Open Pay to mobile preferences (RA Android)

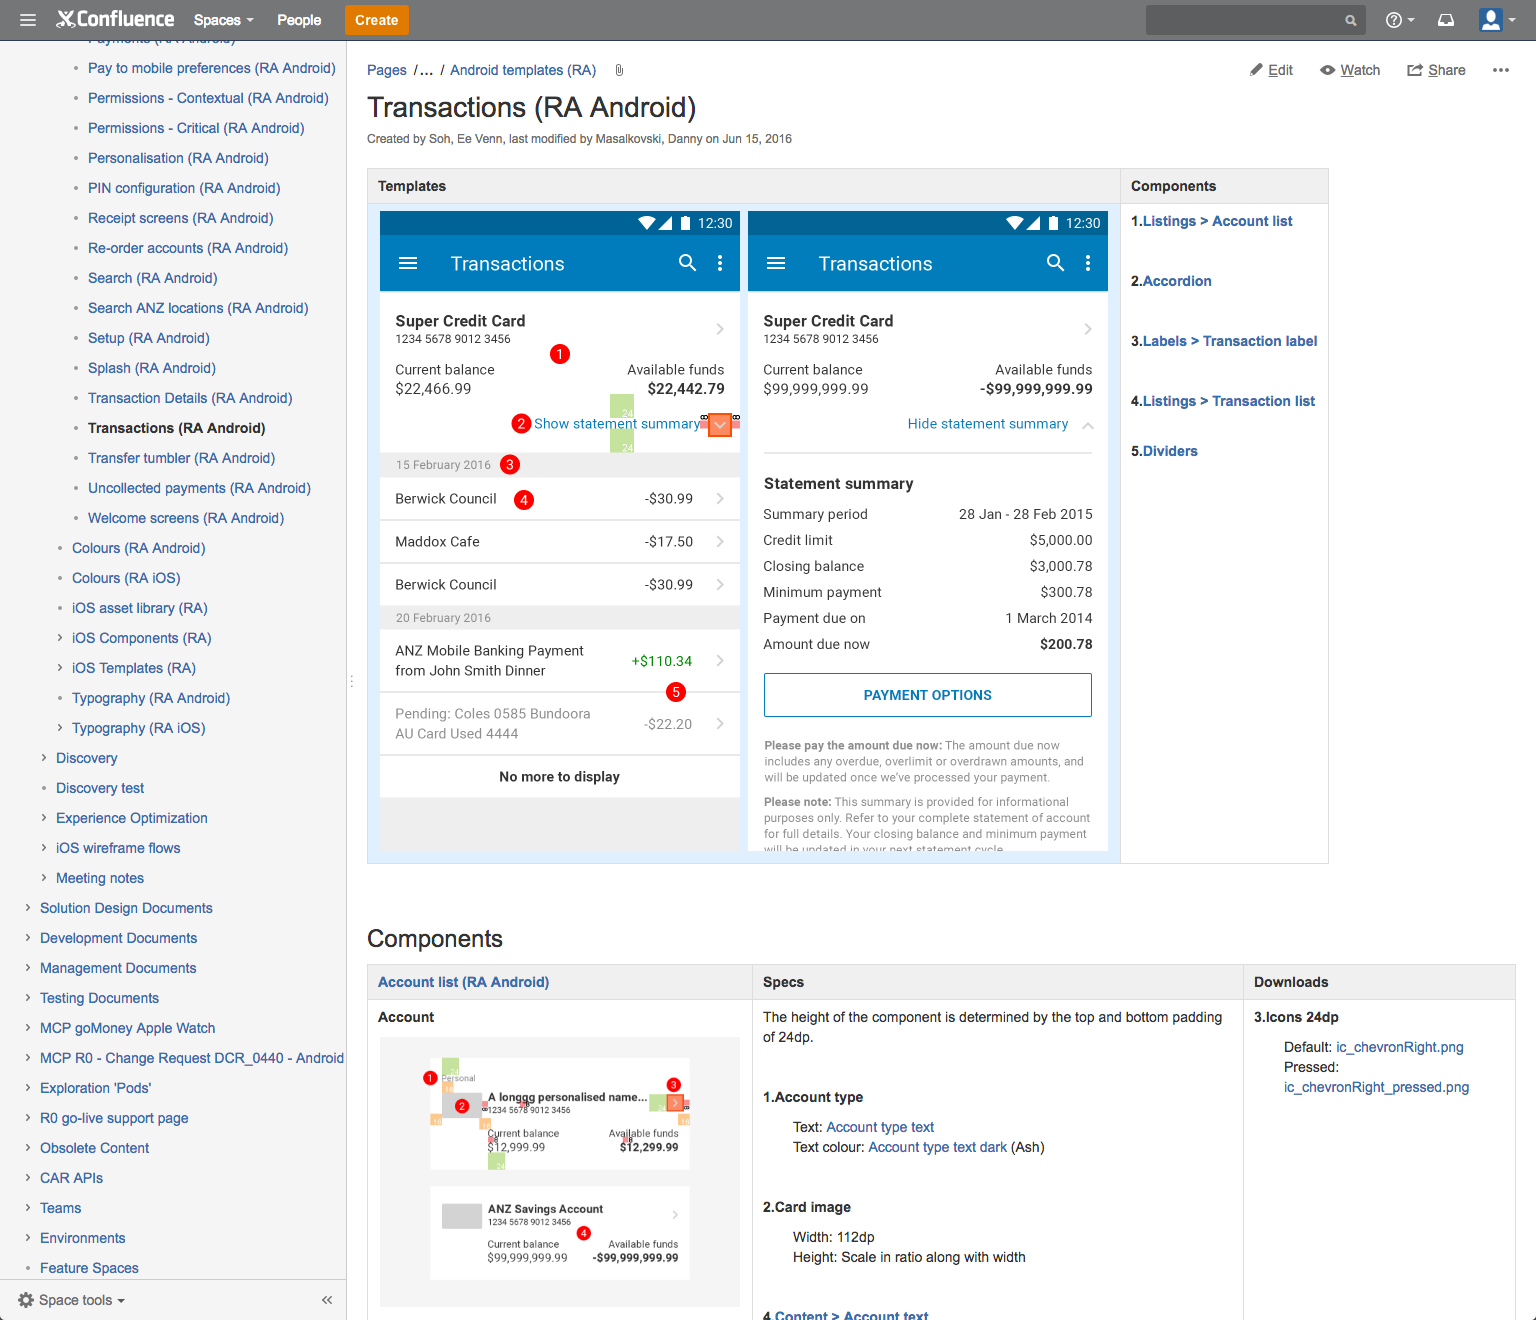(x=211, y=68)
